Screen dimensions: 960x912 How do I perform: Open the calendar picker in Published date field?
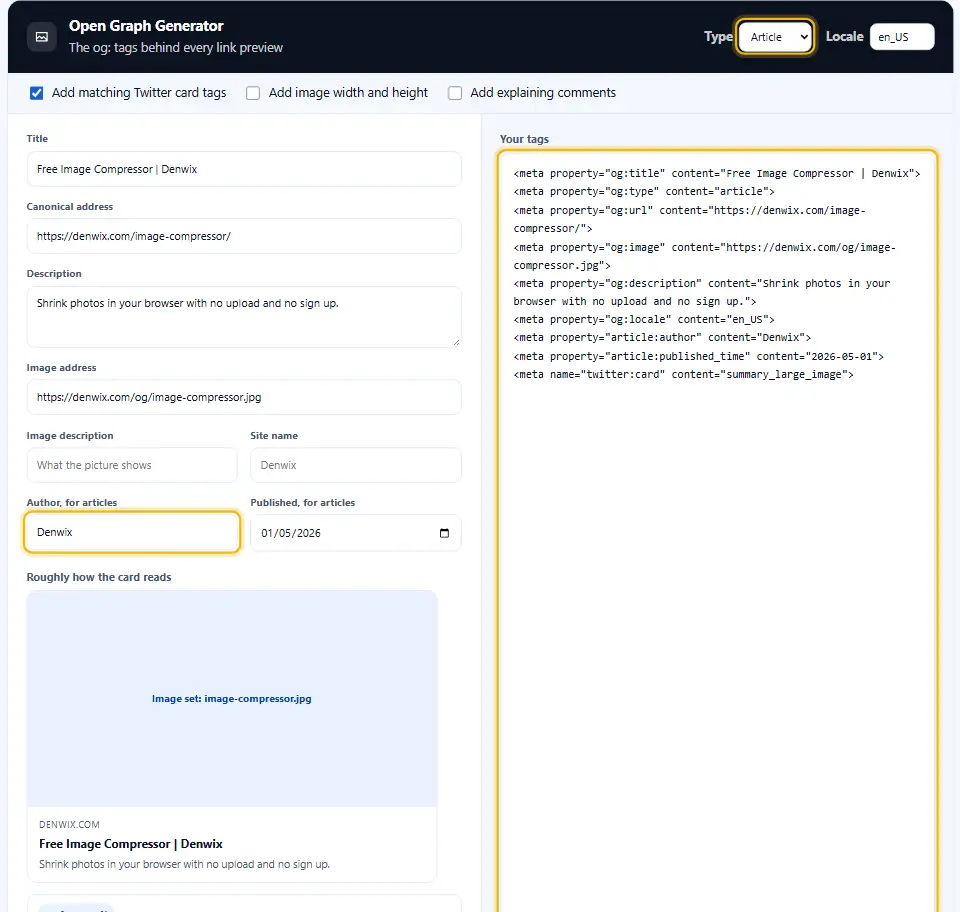(x=444, y=533)
